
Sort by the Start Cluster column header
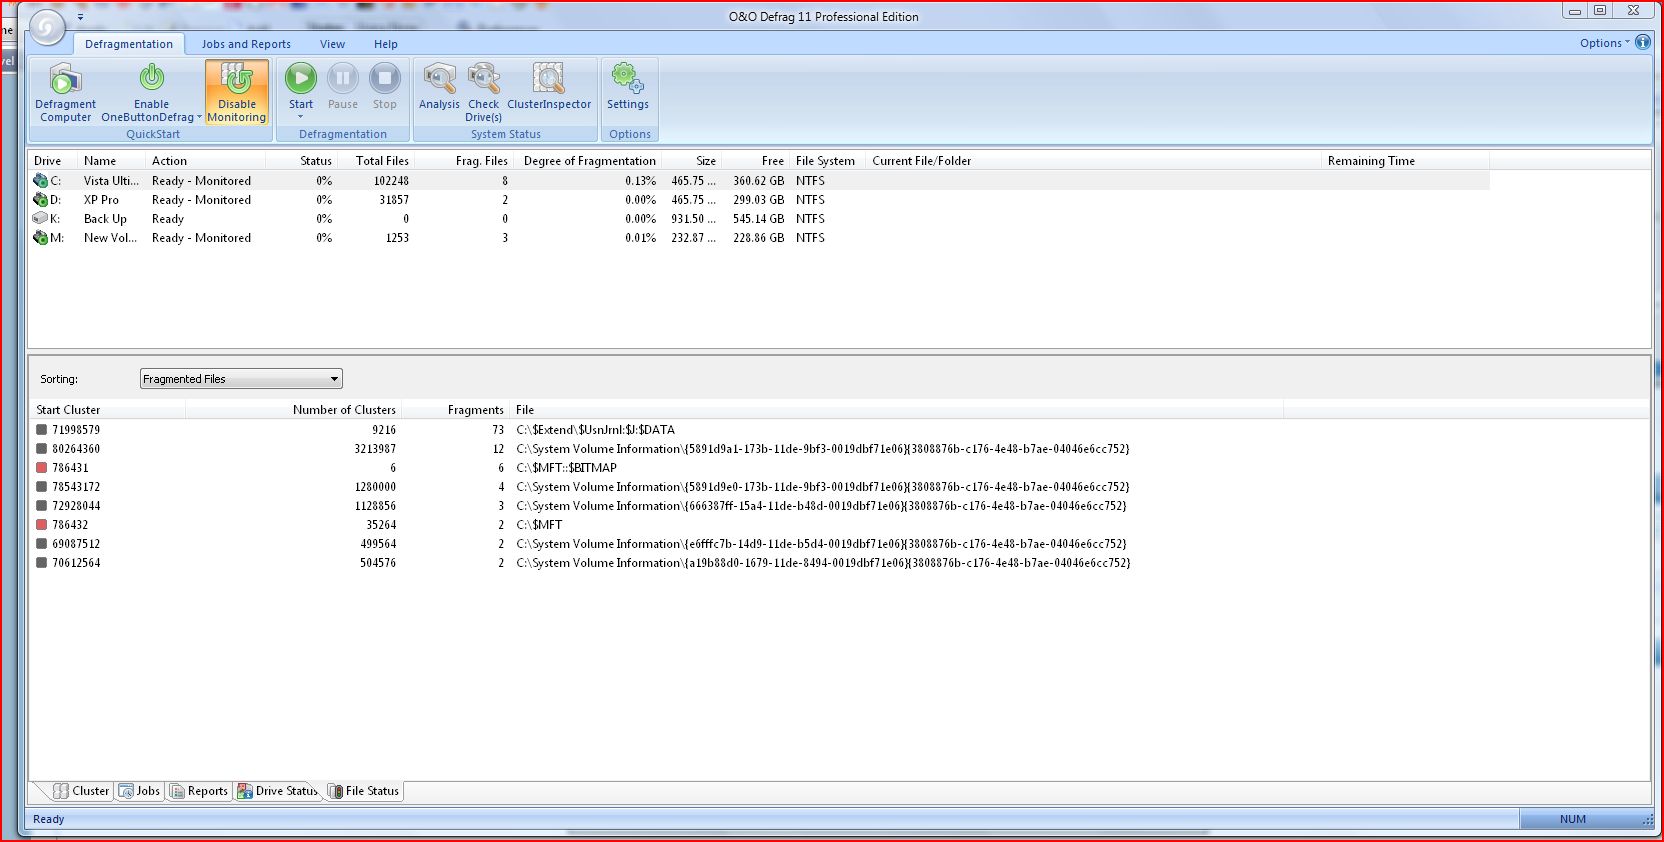point(108,410)
